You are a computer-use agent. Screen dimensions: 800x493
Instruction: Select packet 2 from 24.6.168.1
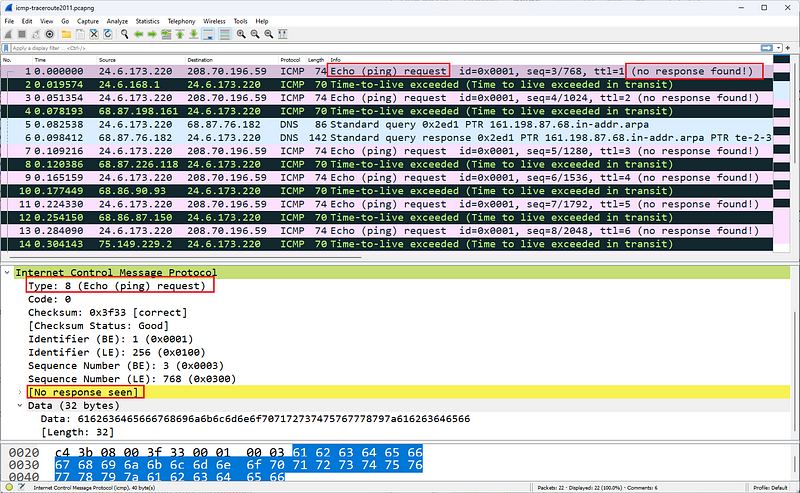(x=387, y=85)
